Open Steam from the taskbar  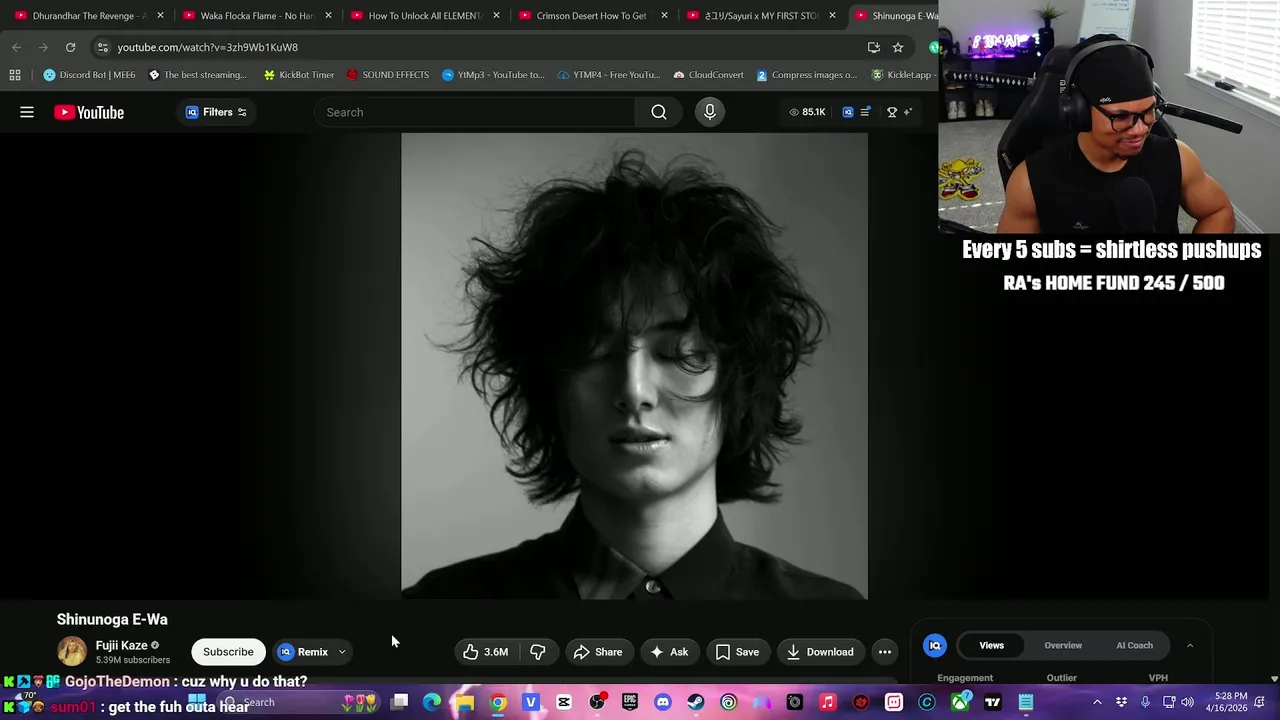click(696, 702)
